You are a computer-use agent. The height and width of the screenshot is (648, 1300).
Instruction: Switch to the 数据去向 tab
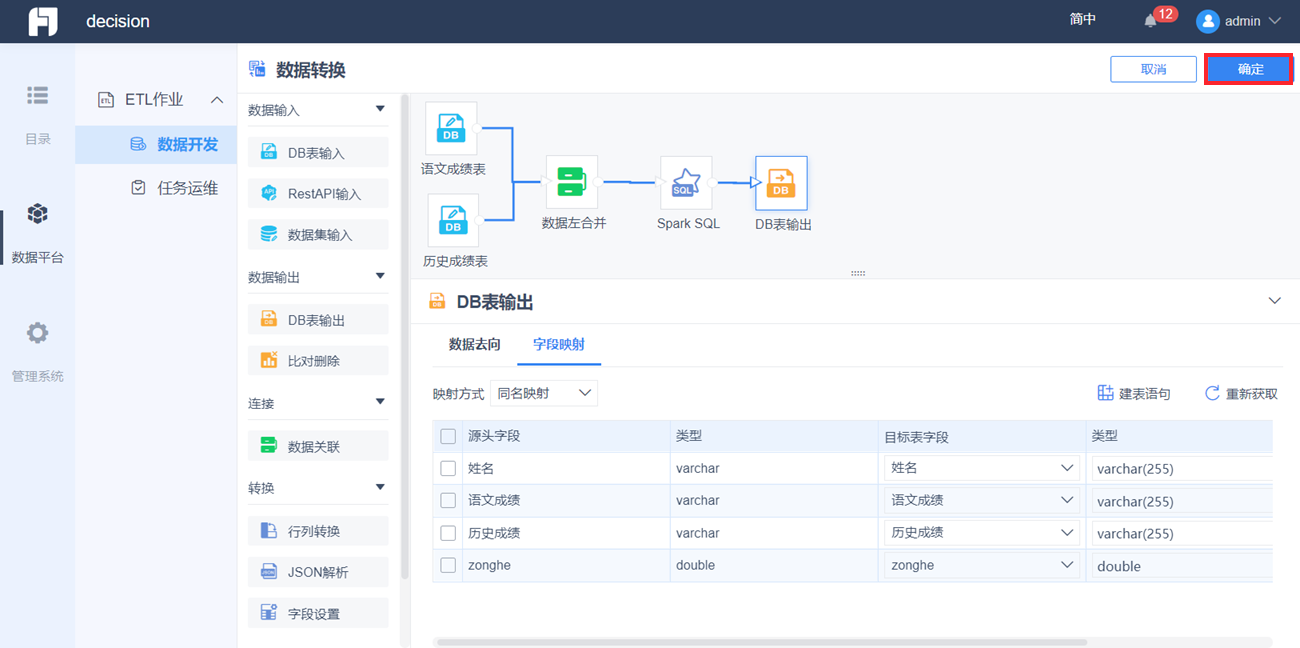click(x=475, y=344)
